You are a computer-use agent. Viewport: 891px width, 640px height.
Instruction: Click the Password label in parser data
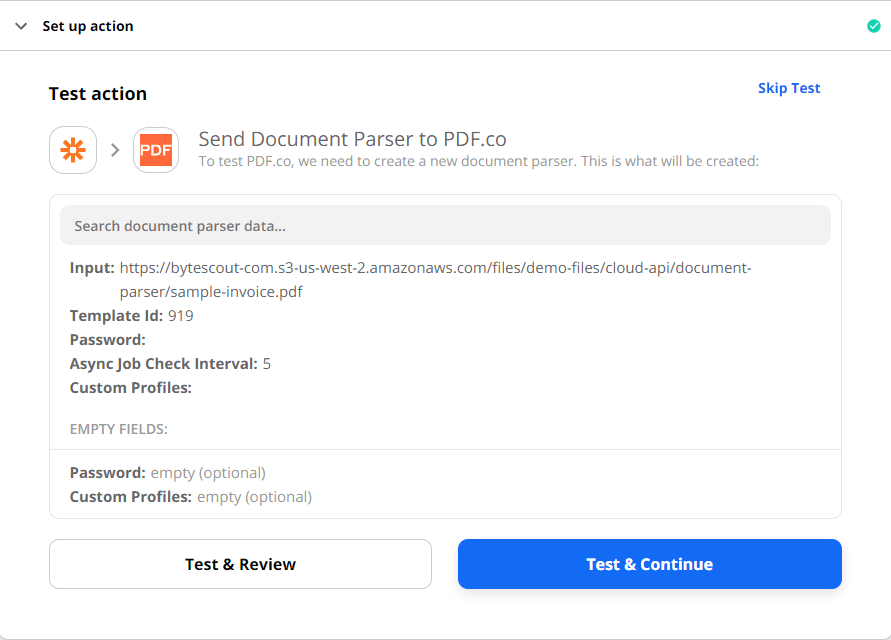tap(103, 339)
